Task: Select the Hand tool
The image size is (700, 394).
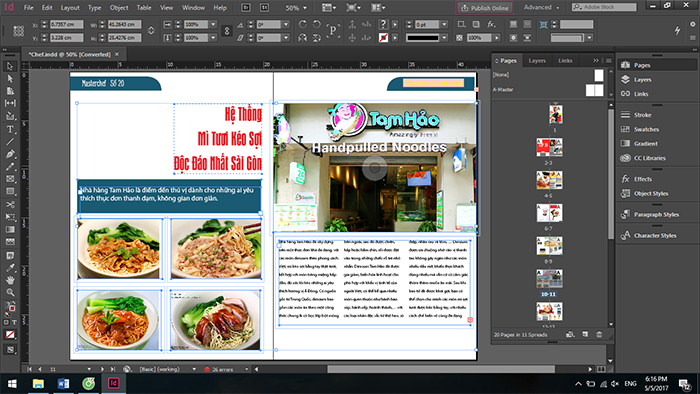Action: click(x=10, y=280)
